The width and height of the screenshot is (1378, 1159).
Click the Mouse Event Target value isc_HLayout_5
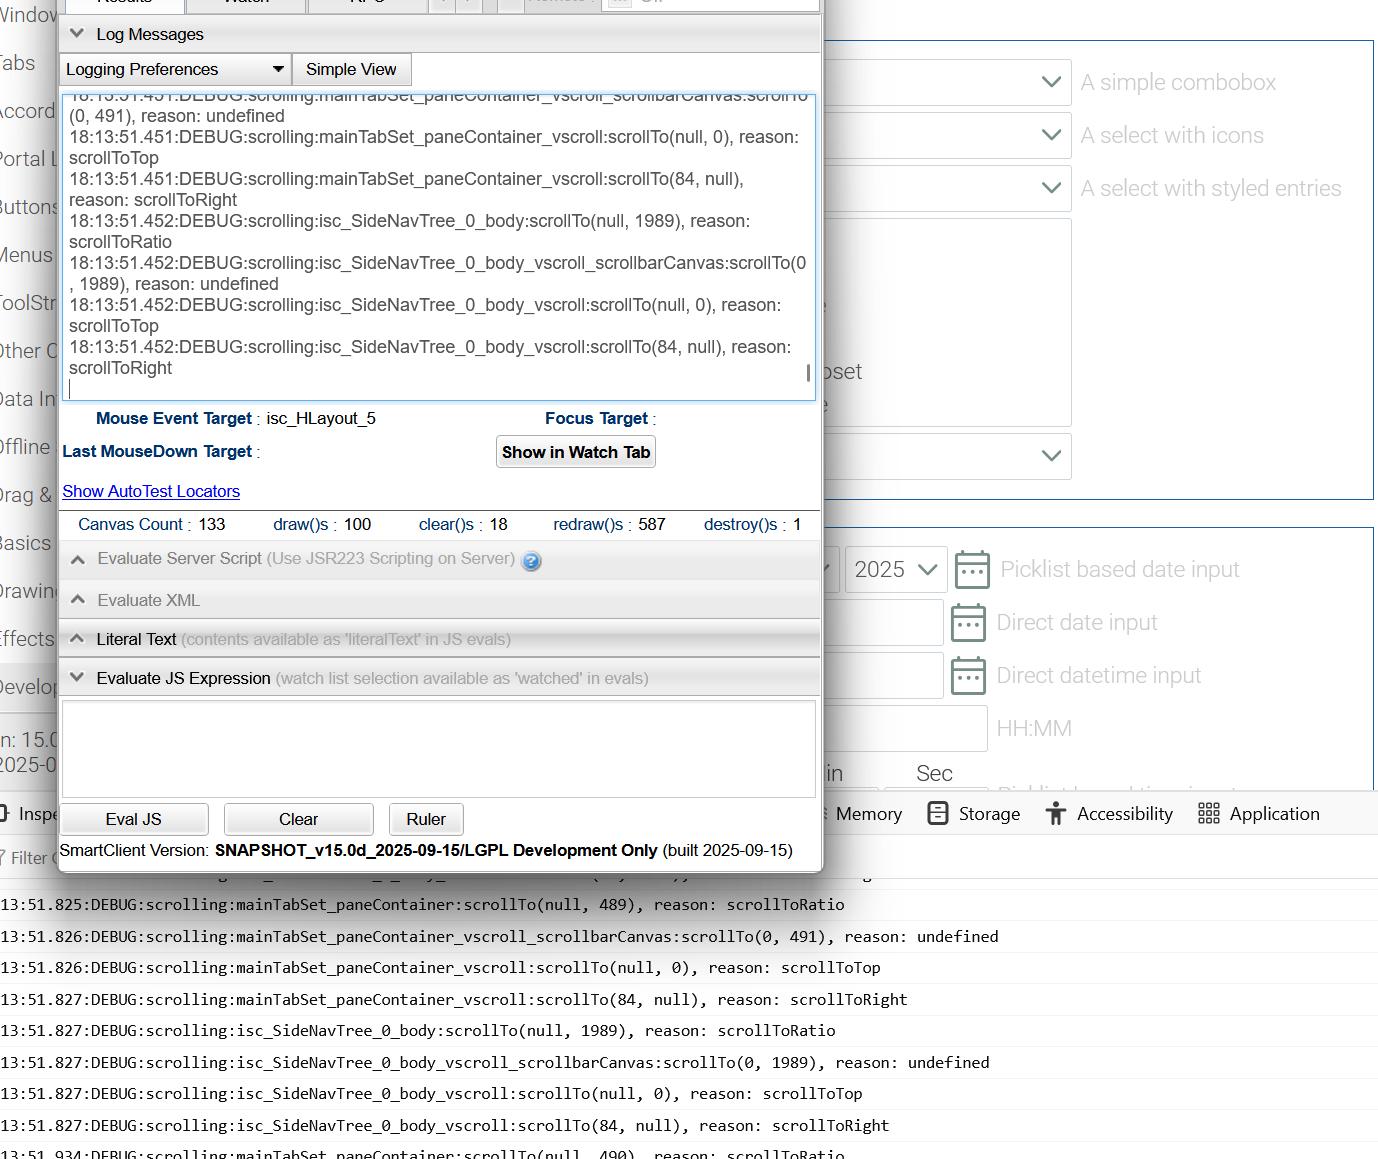point(321,418)
